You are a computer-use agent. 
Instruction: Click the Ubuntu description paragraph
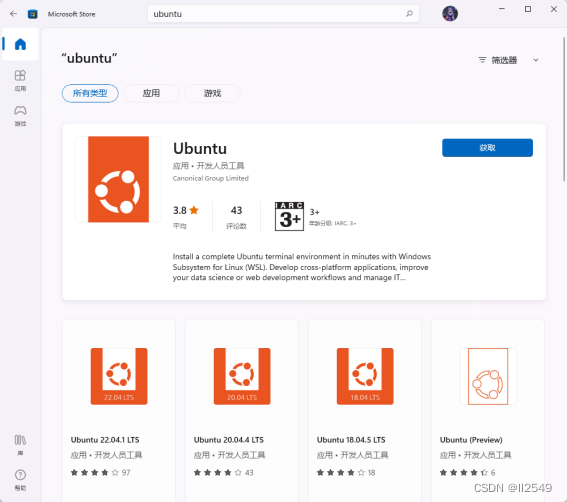302,267
